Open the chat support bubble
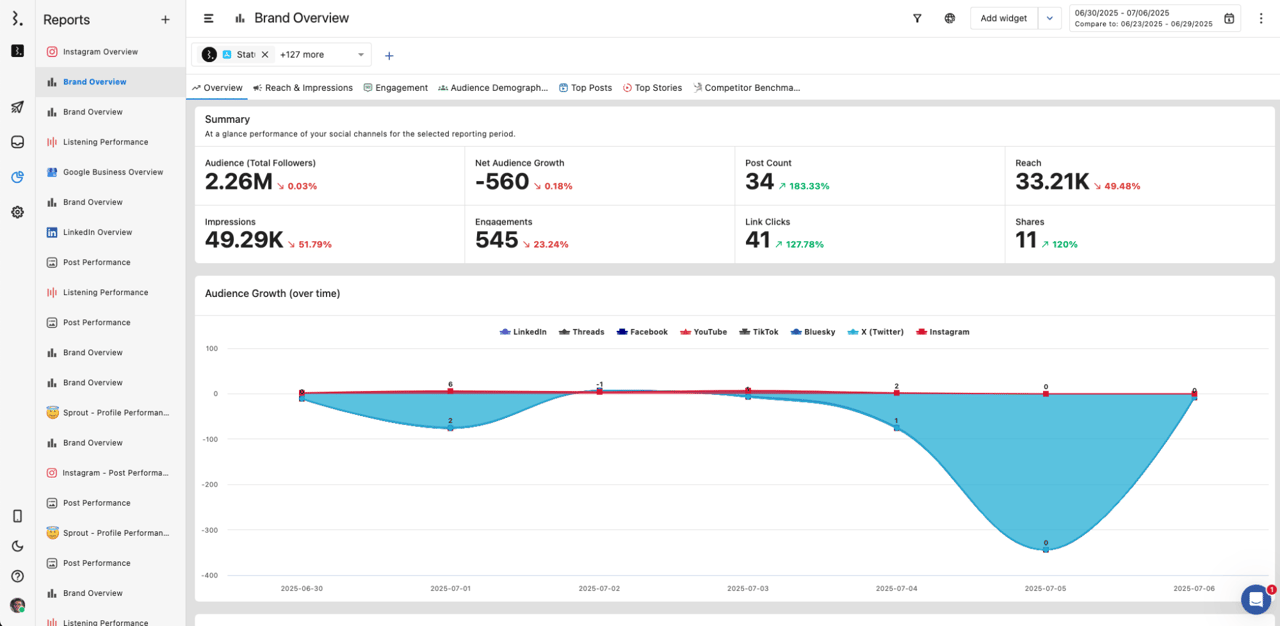1280x626 pixels. [1255, 599]
